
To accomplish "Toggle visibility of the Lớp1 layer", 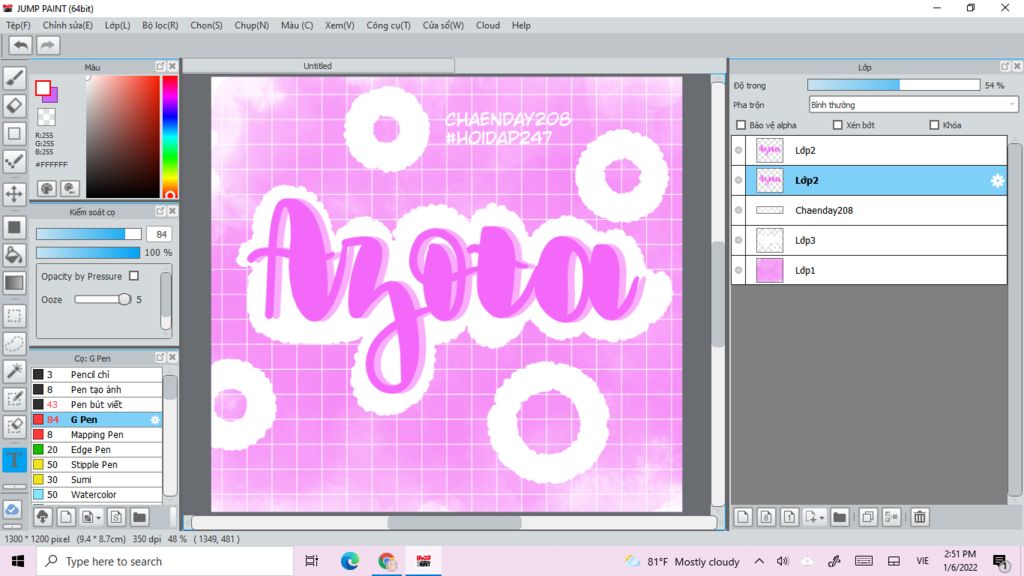I will click(x=739, y=270).
